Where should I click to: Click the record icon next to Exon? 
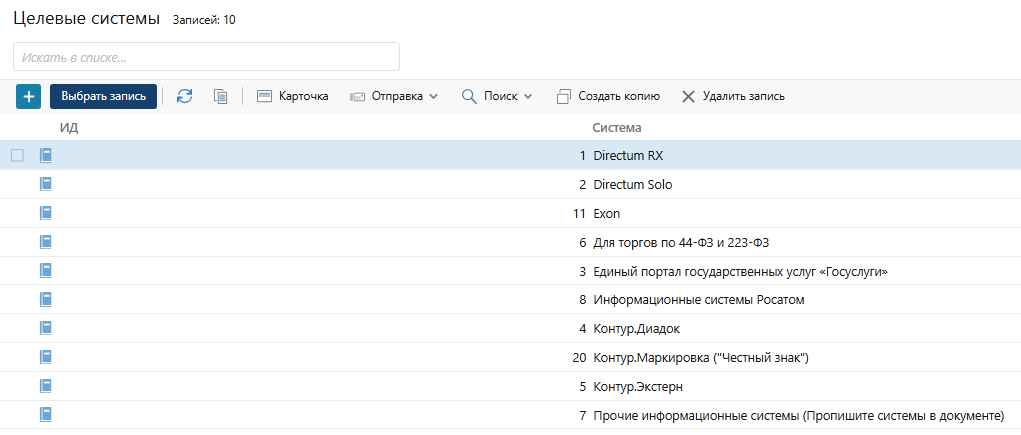[x=45, y=213]
